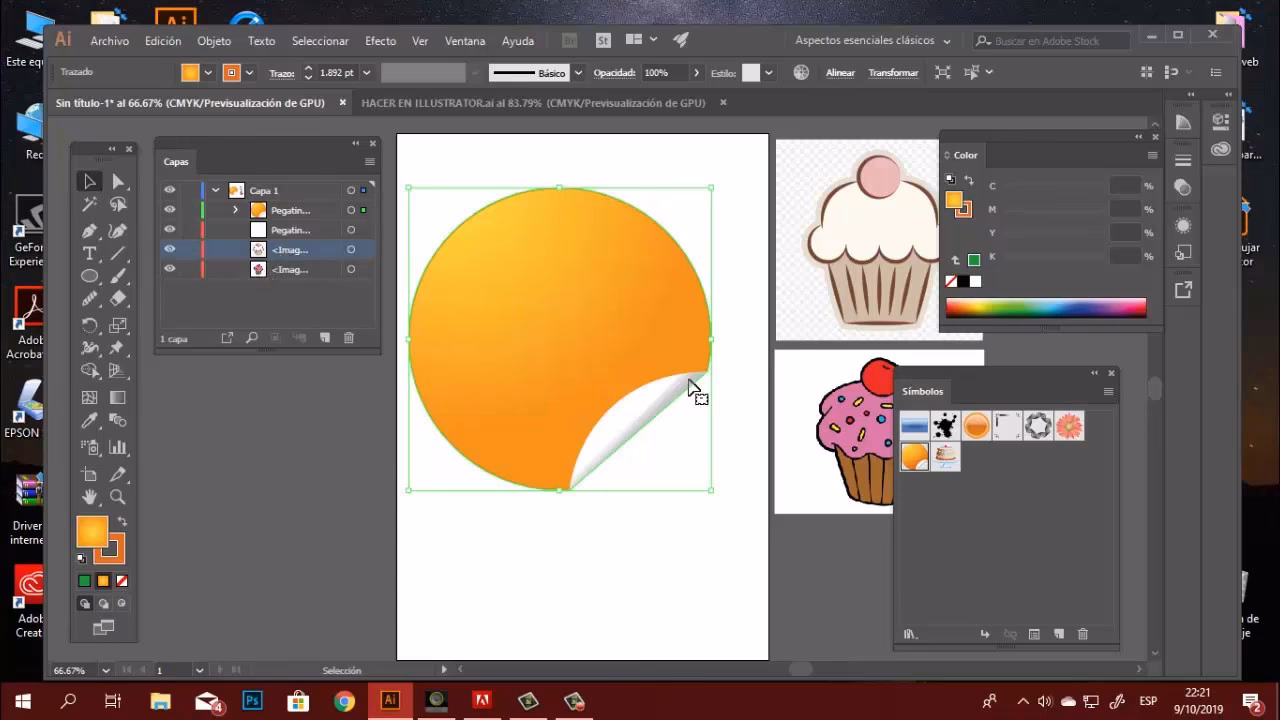Screen dimensions: 1280x720
Task: Select the Rotate tool
Action: [89, 325]
